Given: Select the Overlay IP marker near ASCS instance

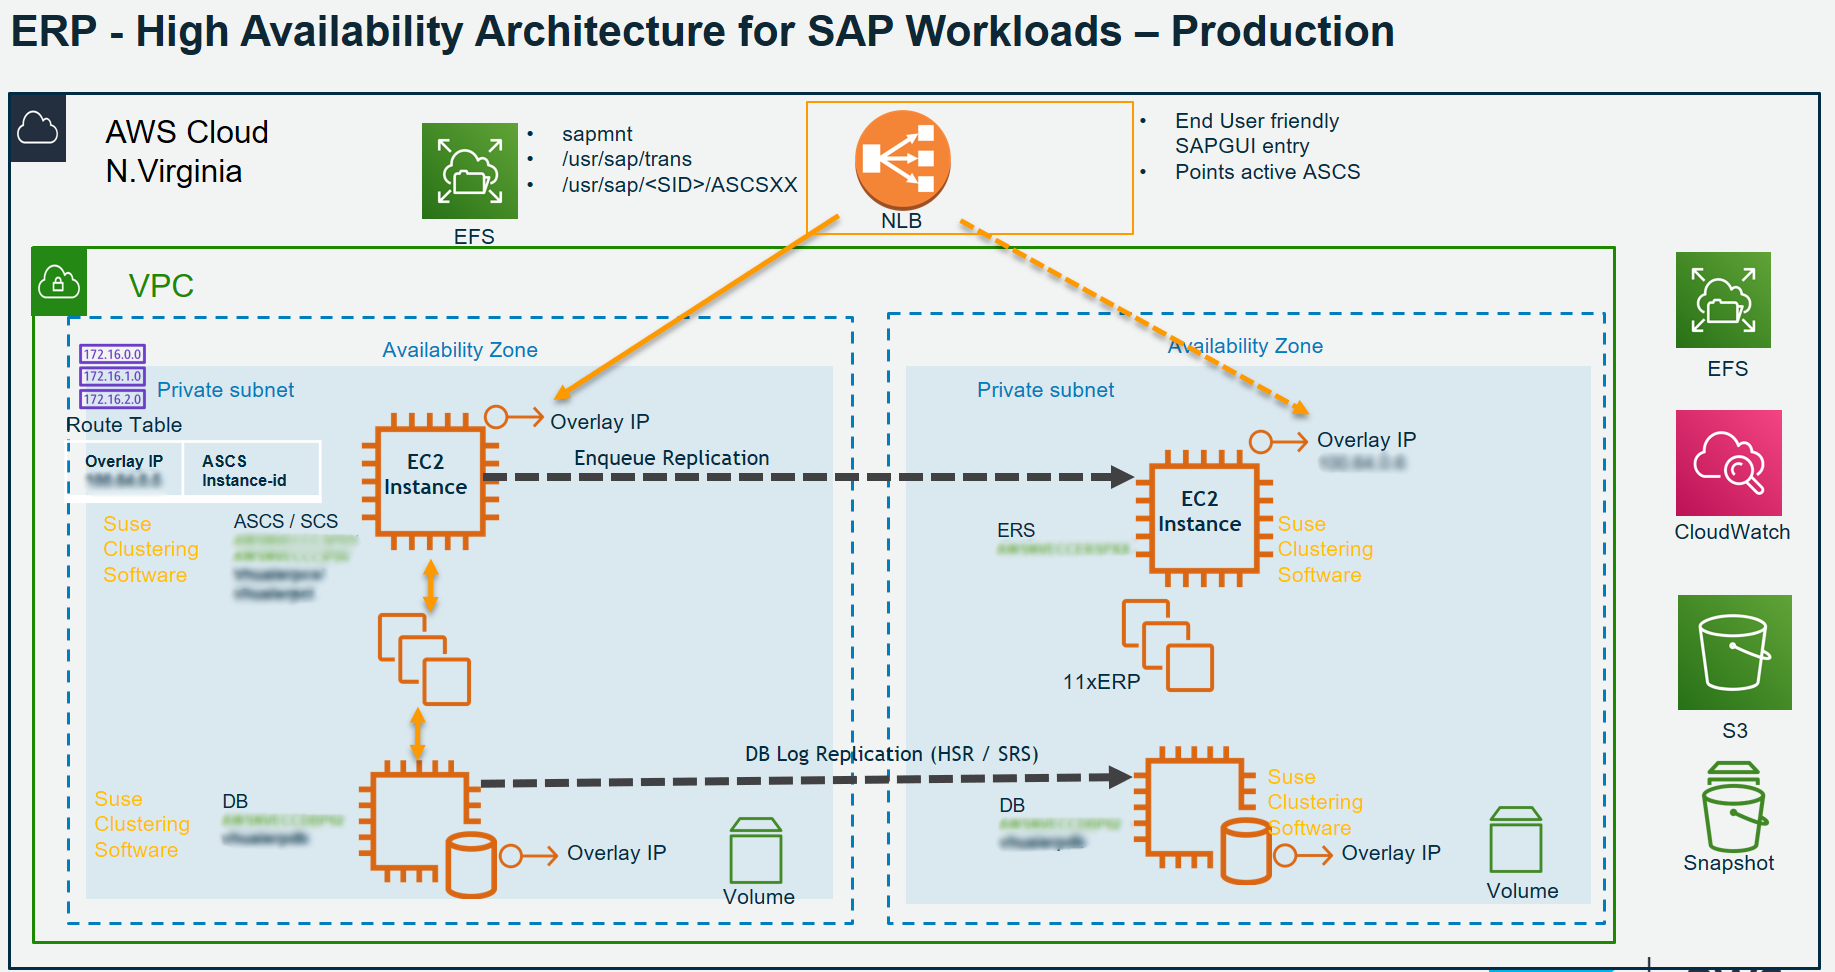Looking at the screenshot, I should tap(497, 414).
